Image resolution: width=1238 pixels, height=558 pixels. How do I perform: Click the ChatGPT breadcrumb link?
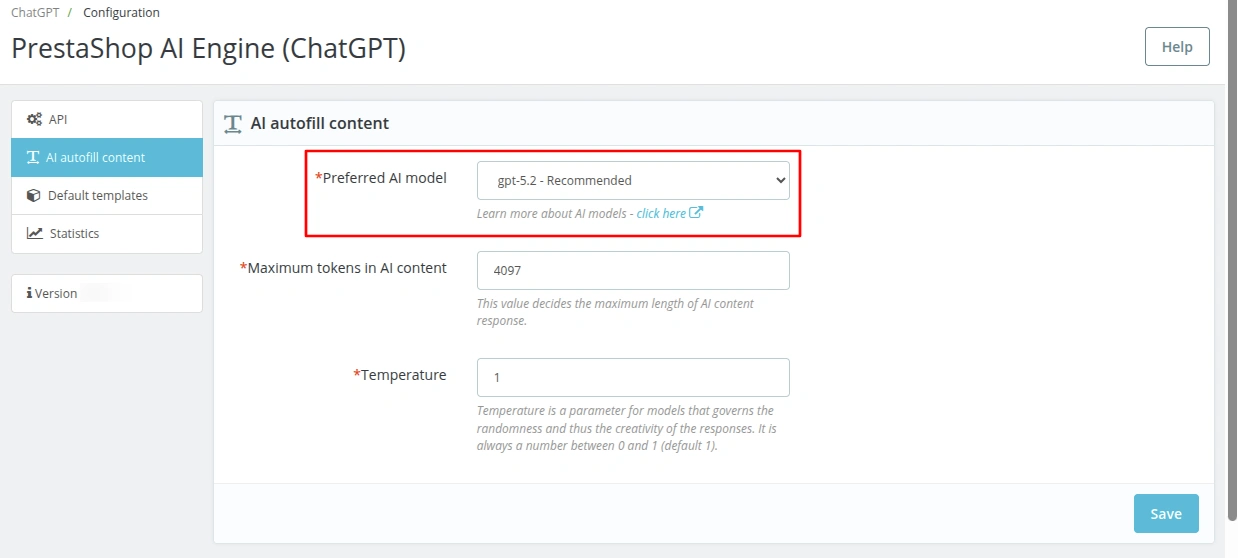(33, 13)
